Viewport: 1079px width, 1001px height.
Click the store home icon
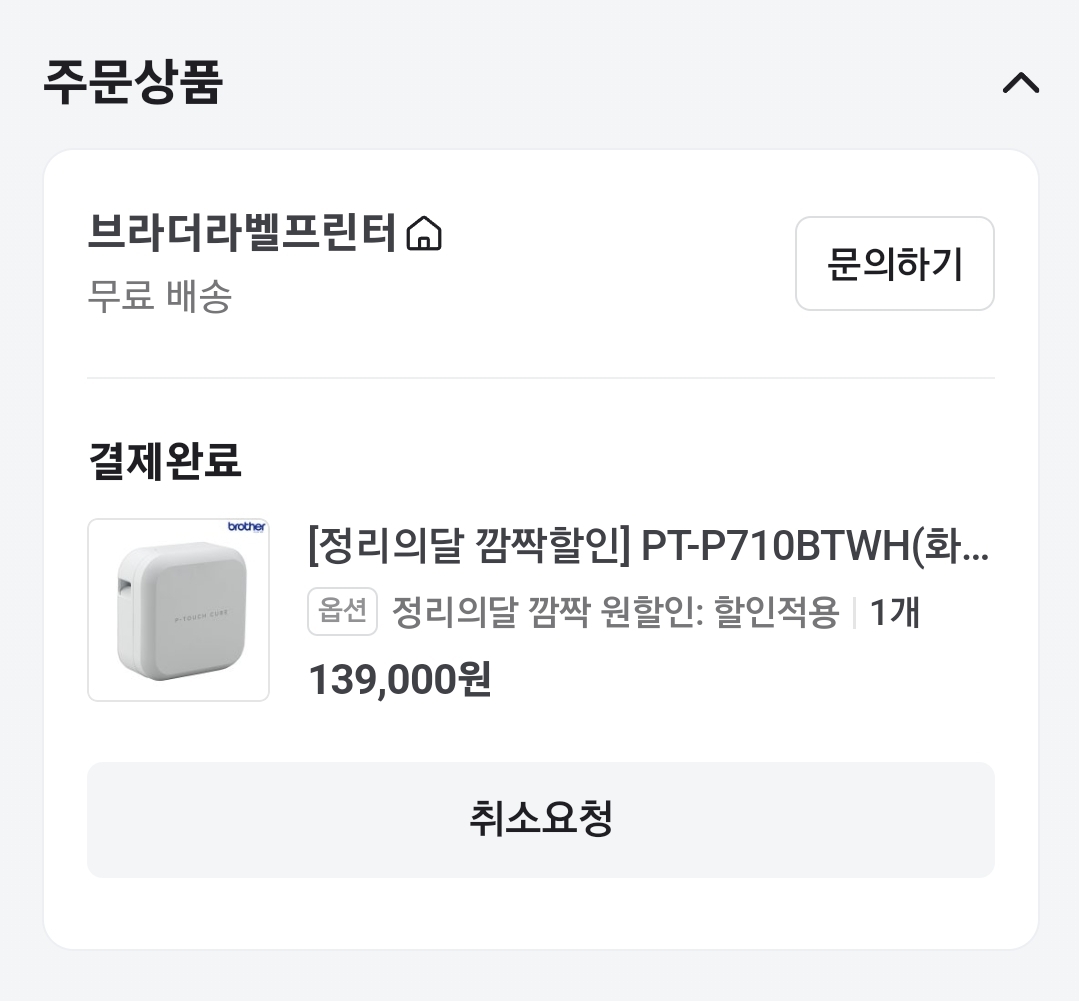click(425, 234)
